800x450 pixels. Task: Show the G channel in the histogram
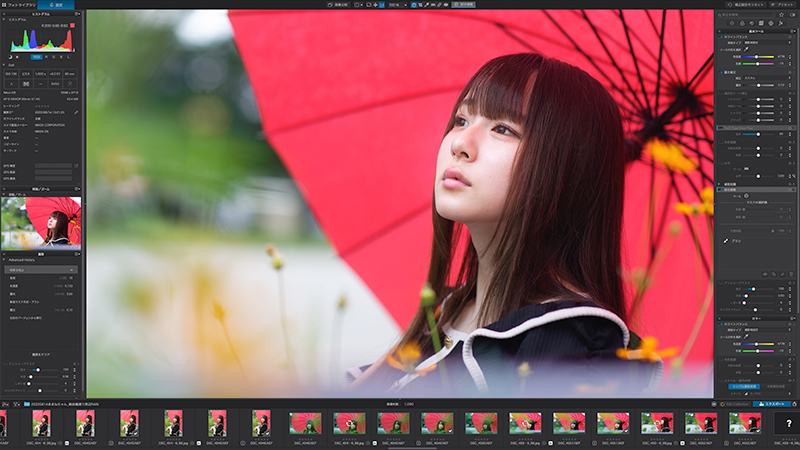tap(54, 57)
